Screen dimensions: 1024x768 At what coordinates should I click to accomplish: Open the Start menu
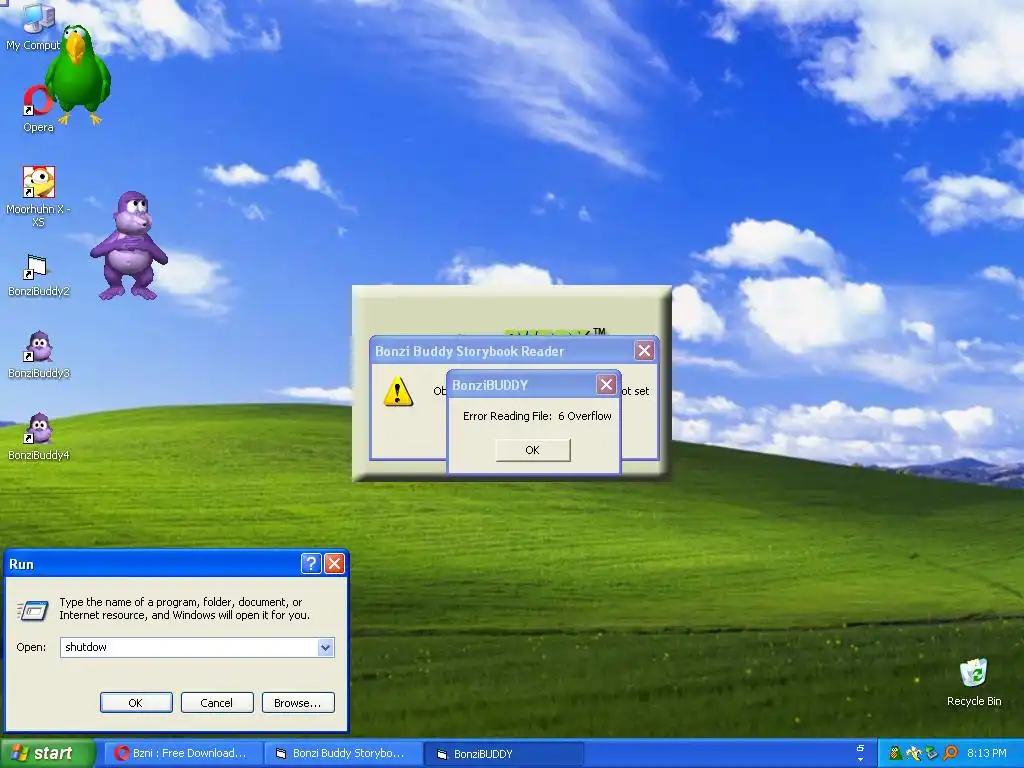47,754
